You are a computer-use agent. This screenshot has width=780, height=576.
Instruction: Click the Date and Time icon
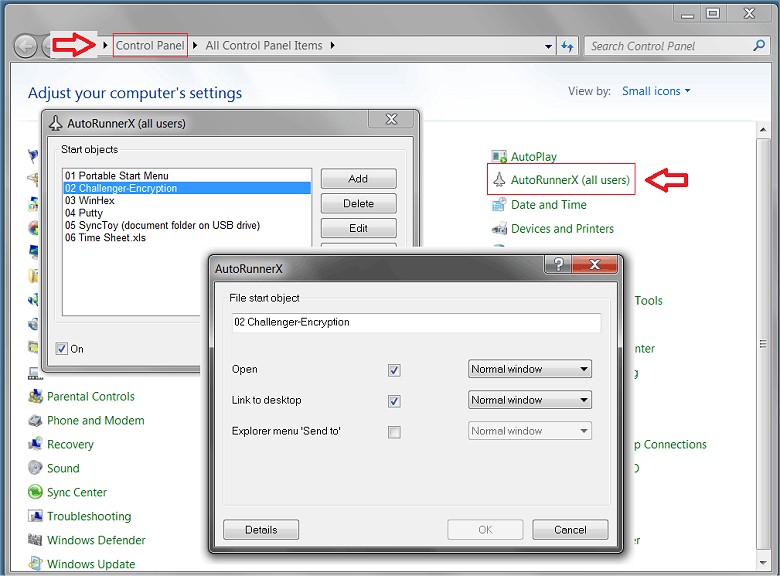(499, 204)
